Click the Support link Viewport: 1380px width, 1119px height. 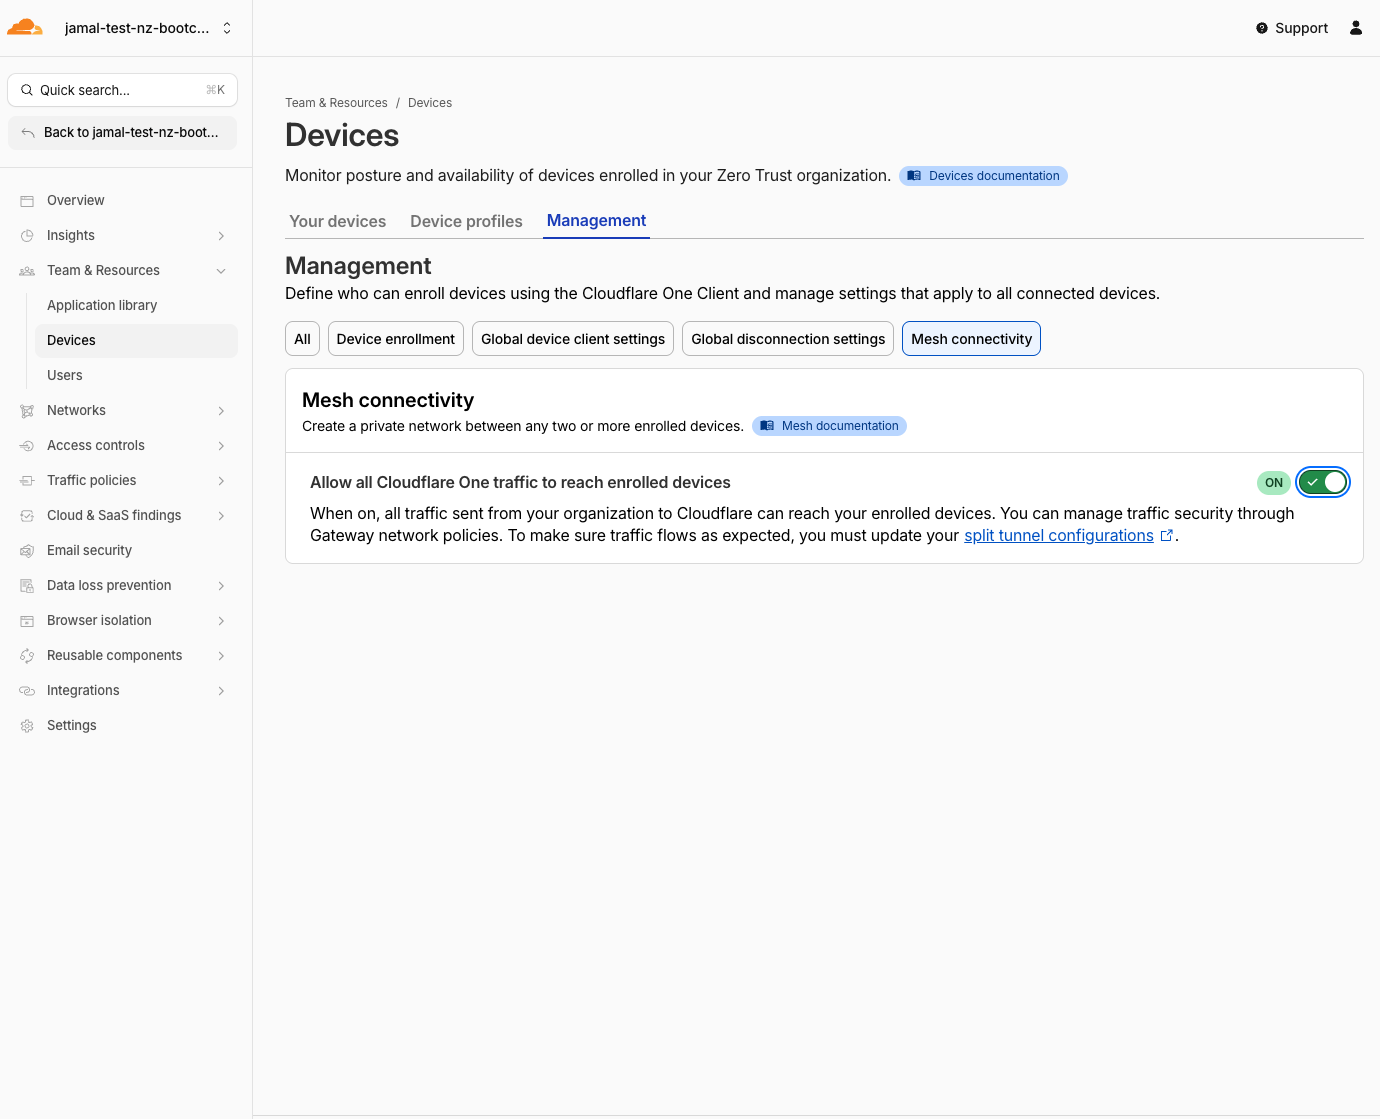(1292, 28)
